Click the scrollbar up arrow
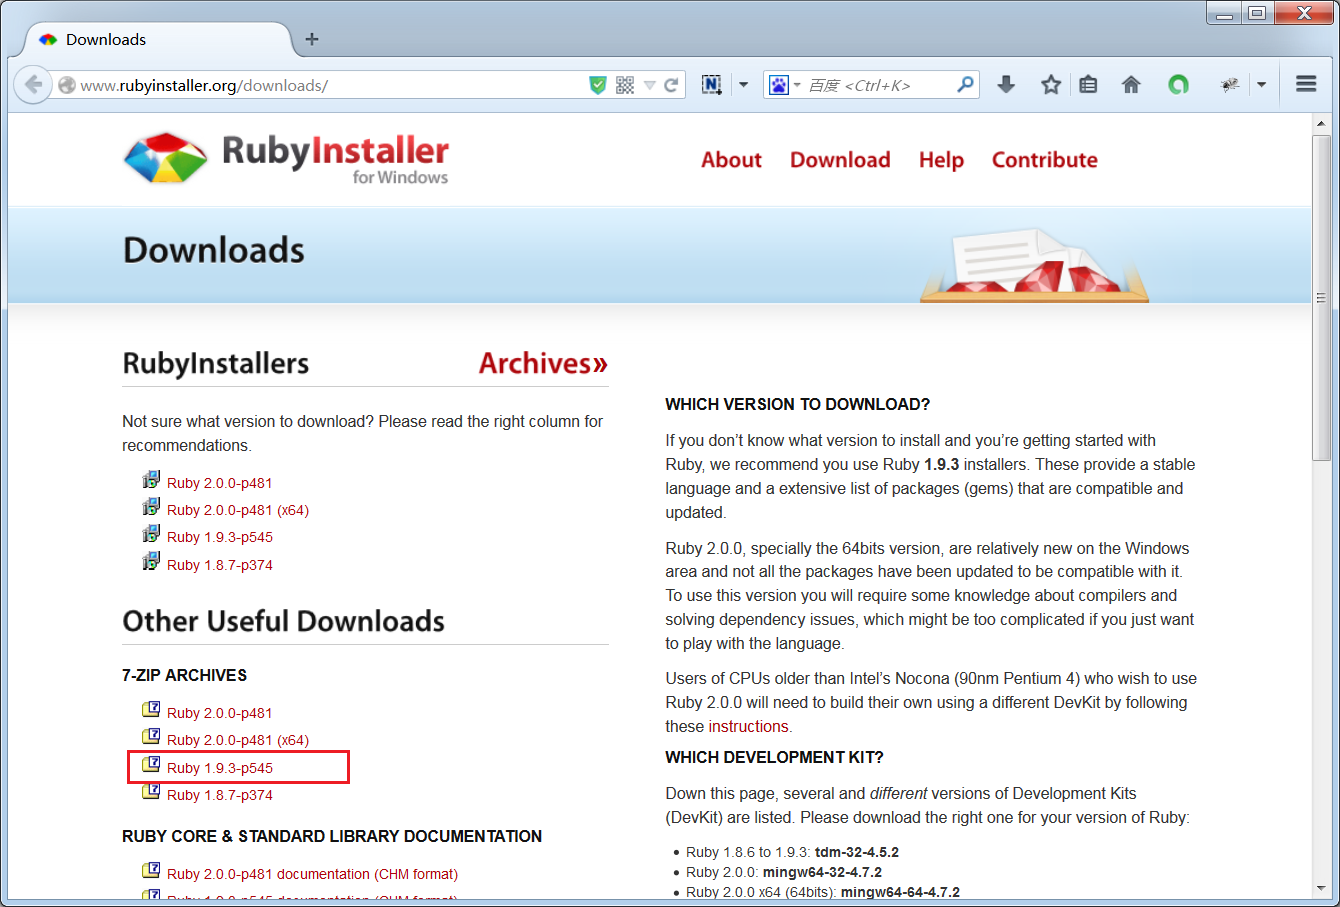Viewport: 1340px width, 907px height. pos(1321,124)
